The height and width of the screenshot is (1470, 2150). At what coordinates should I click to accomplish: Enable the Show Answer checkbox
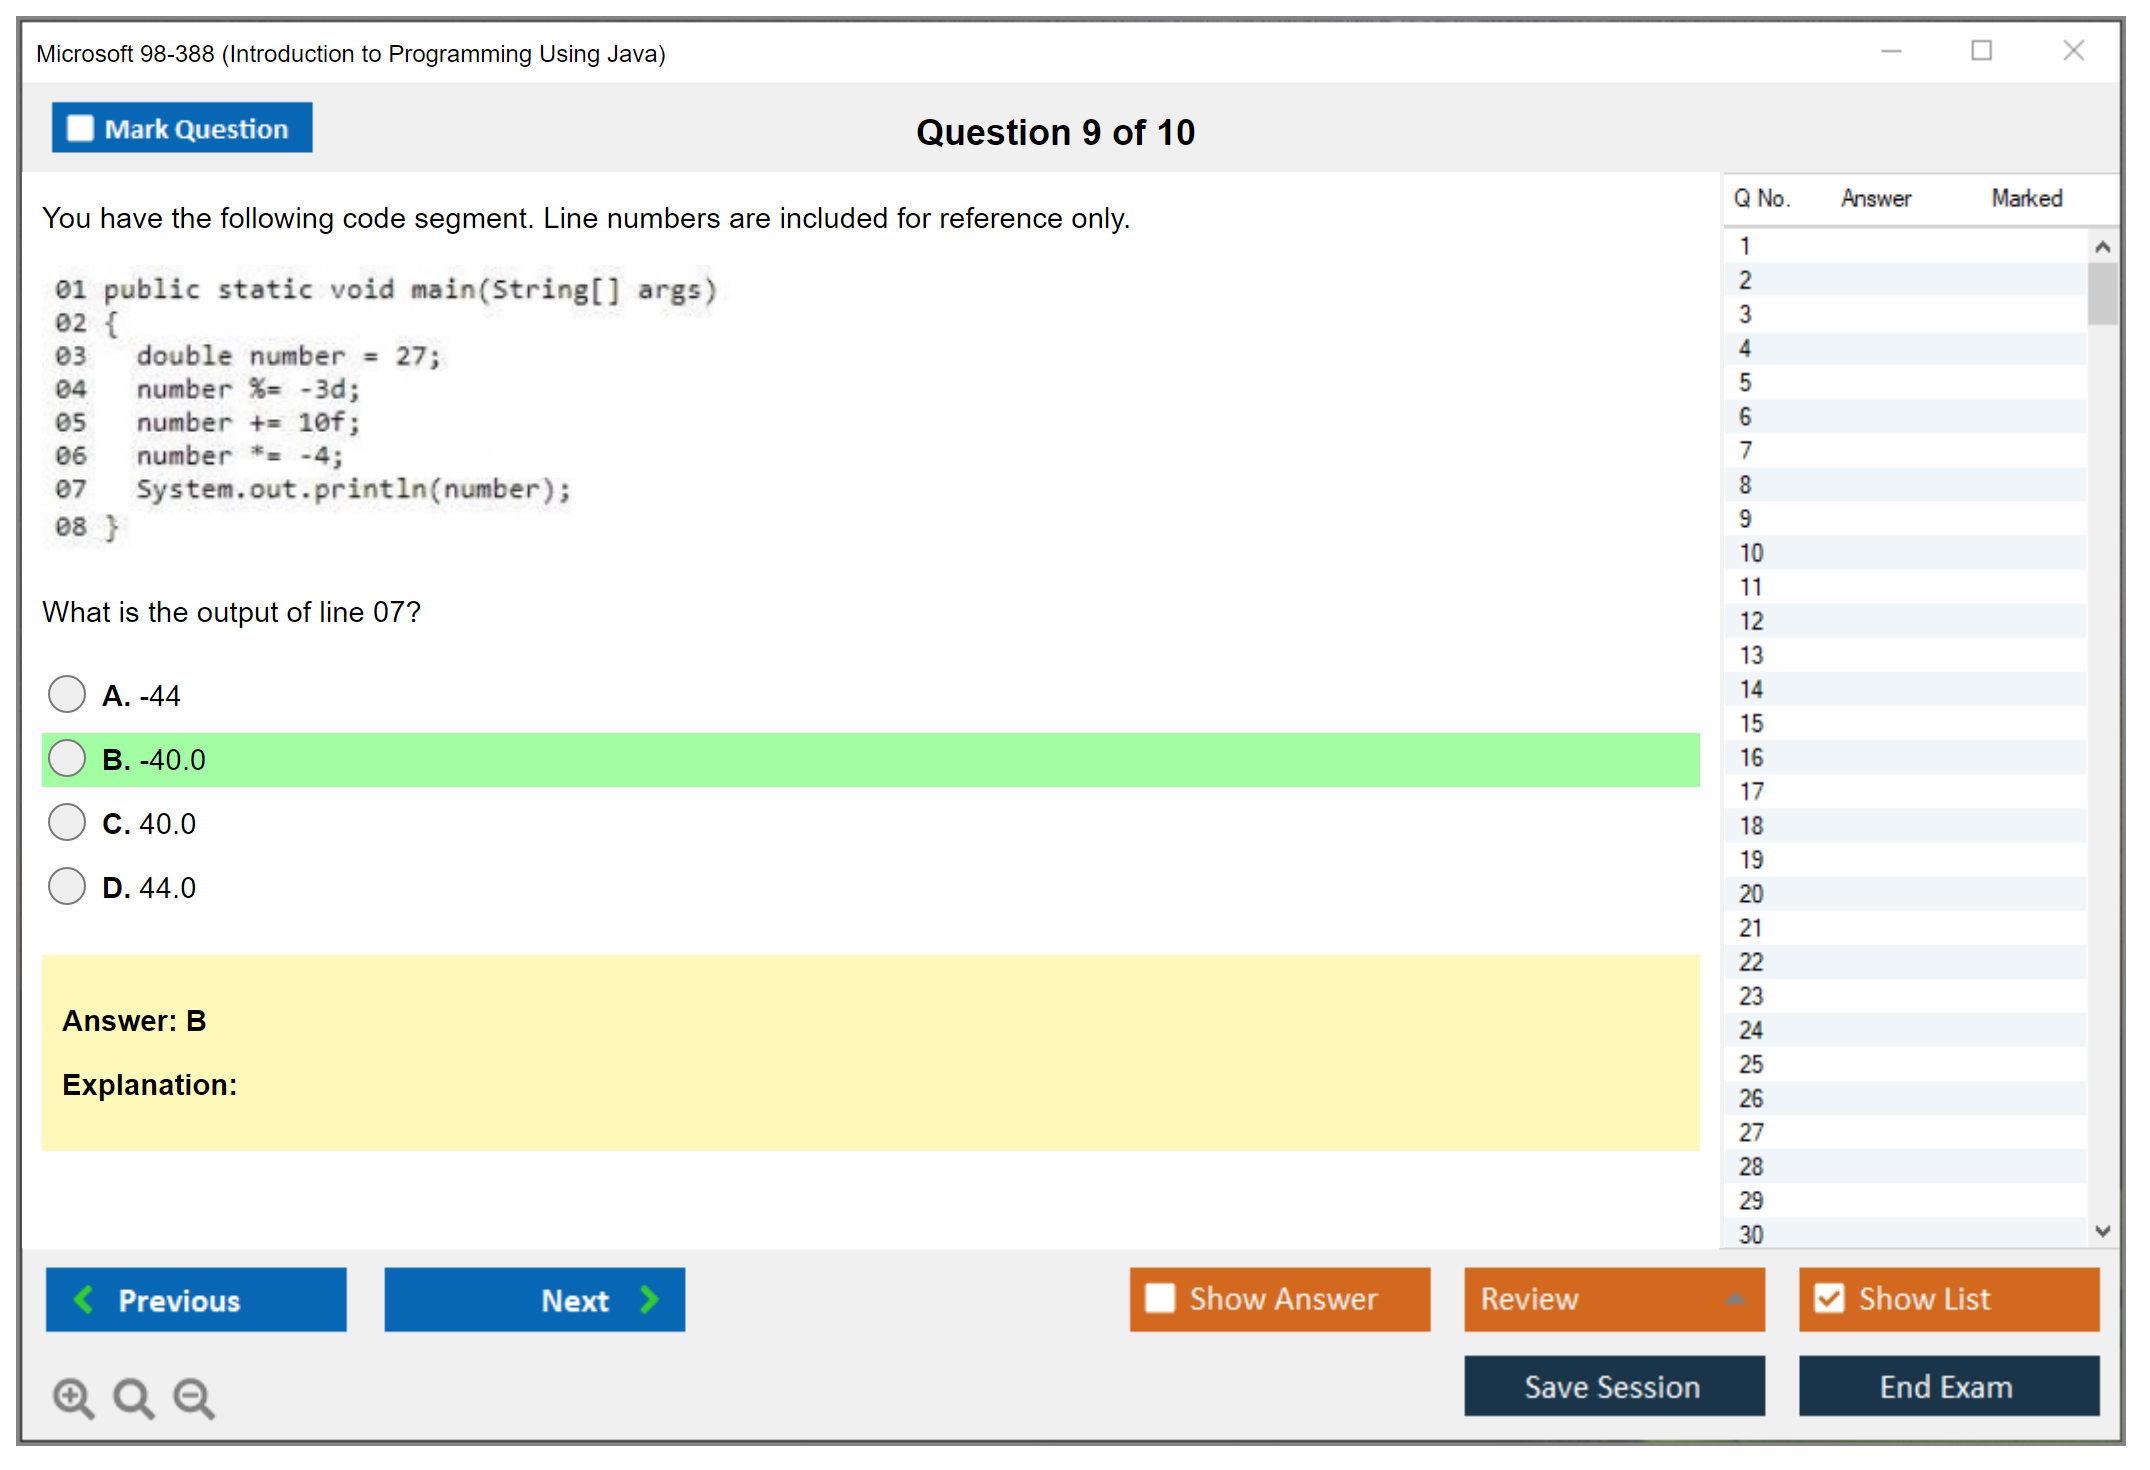pos(1160,1298)
